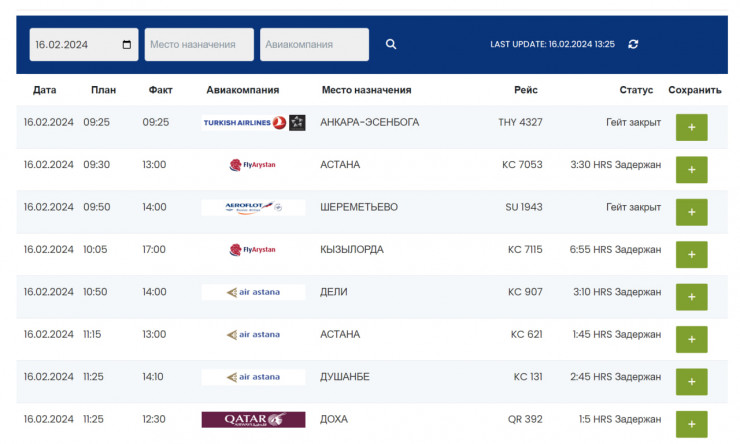Click the Место назначения input field
This screenshot has height=444, width=740.
tap(198, 44)
